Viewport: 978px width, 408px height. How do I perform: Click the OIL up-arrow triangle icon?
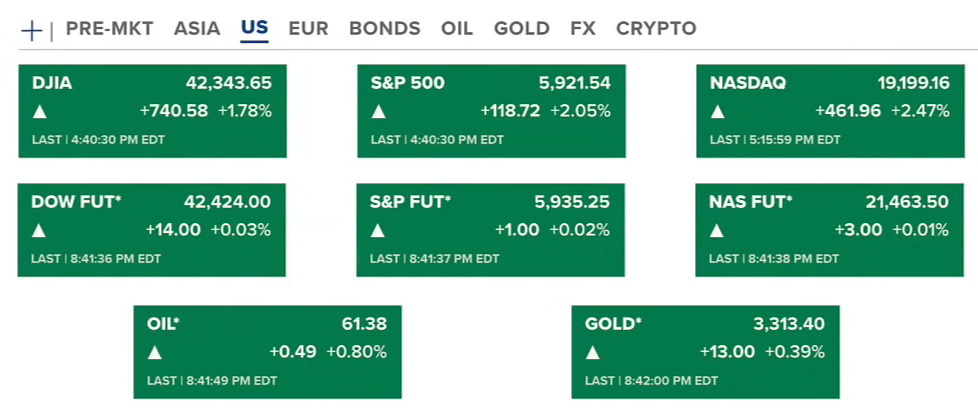154,352
